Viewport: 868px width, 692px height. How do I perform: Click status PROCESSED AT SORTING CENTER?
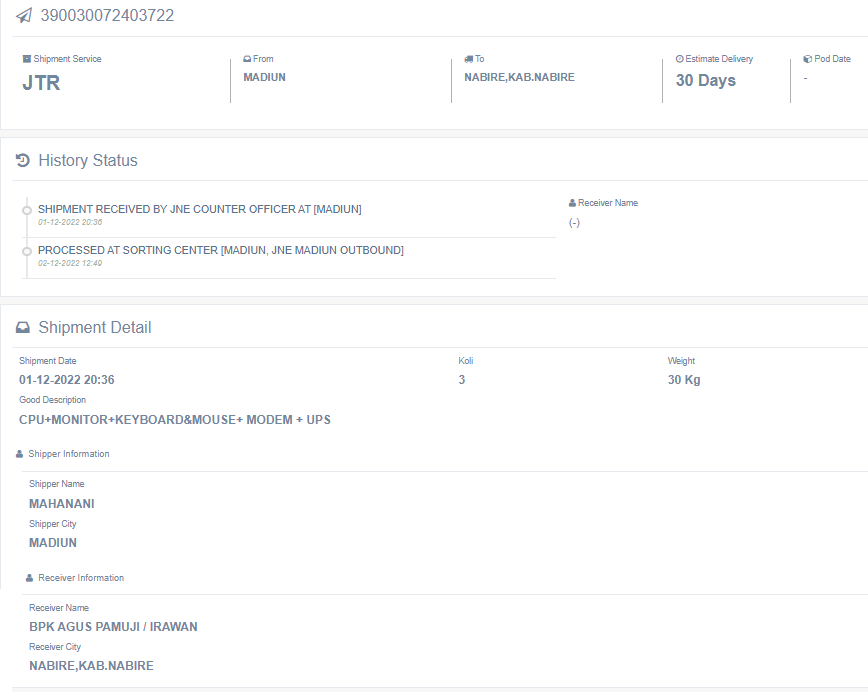click(221, 250)
